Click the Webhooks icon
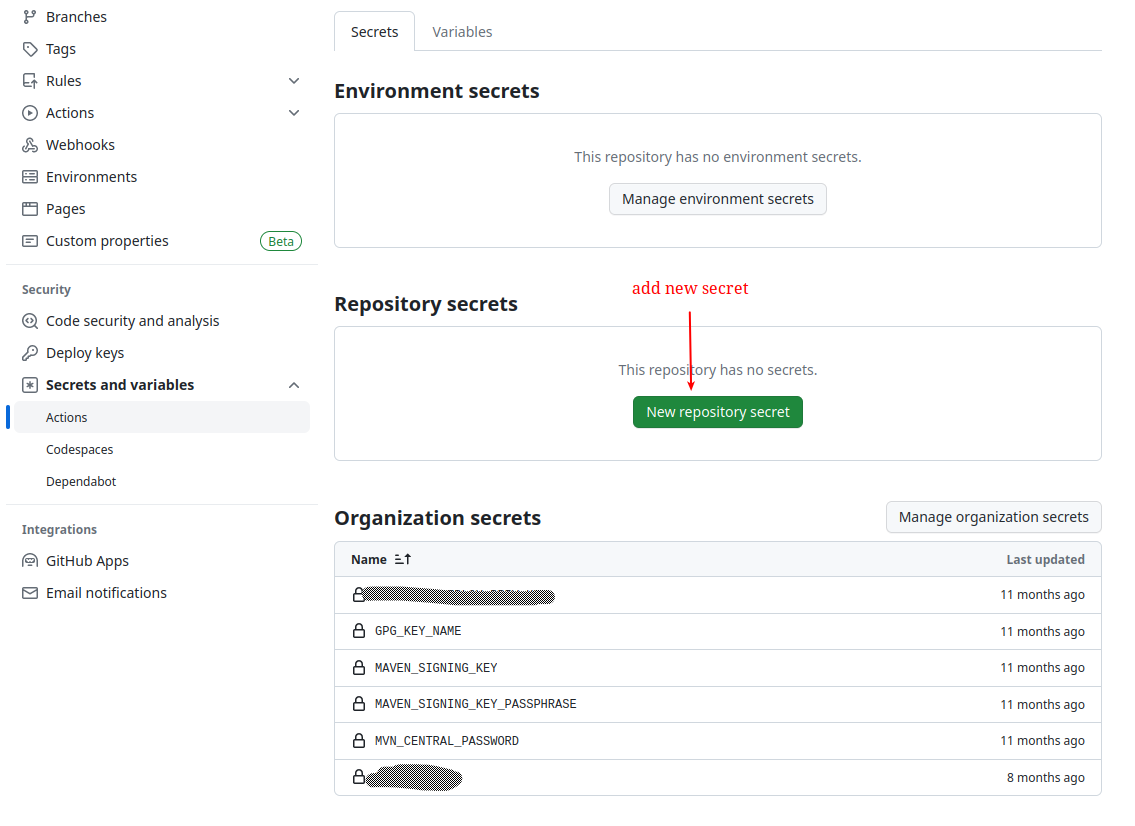Screen dimensions: 1135x826 click(x=30, y=145)
